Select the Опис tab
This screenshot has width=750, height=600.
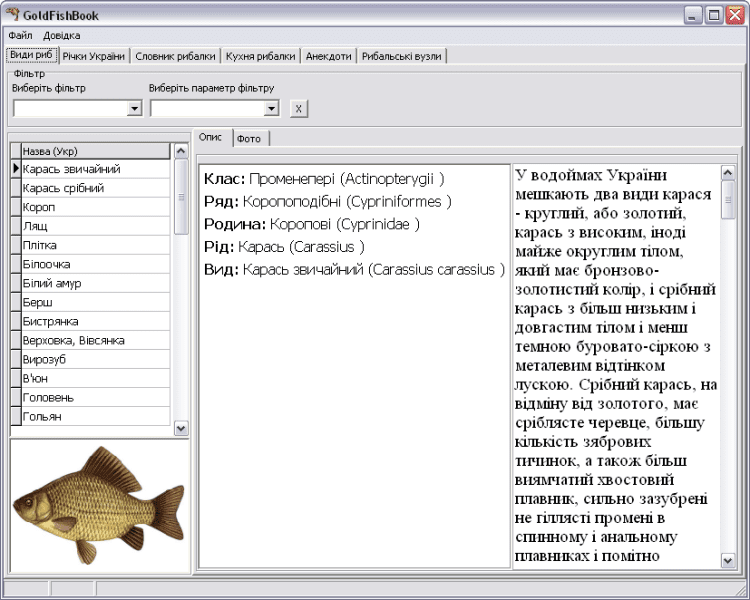pos(211,137)
